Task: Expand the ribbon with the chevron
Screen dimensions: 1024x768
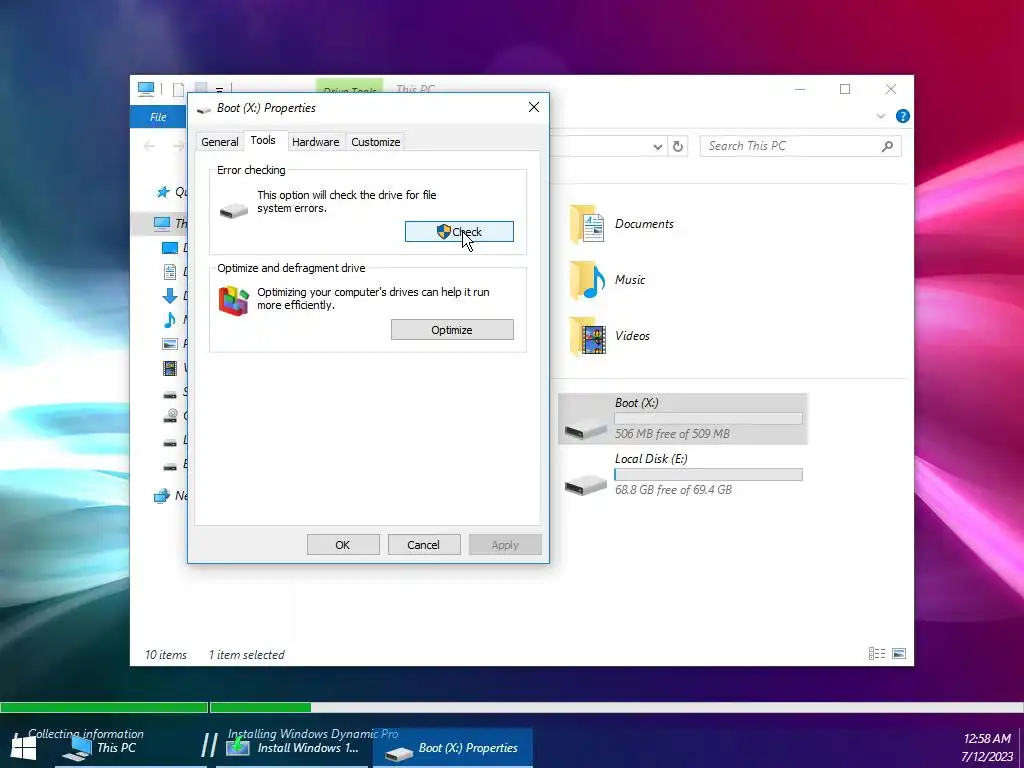Action: coord(880,116)
